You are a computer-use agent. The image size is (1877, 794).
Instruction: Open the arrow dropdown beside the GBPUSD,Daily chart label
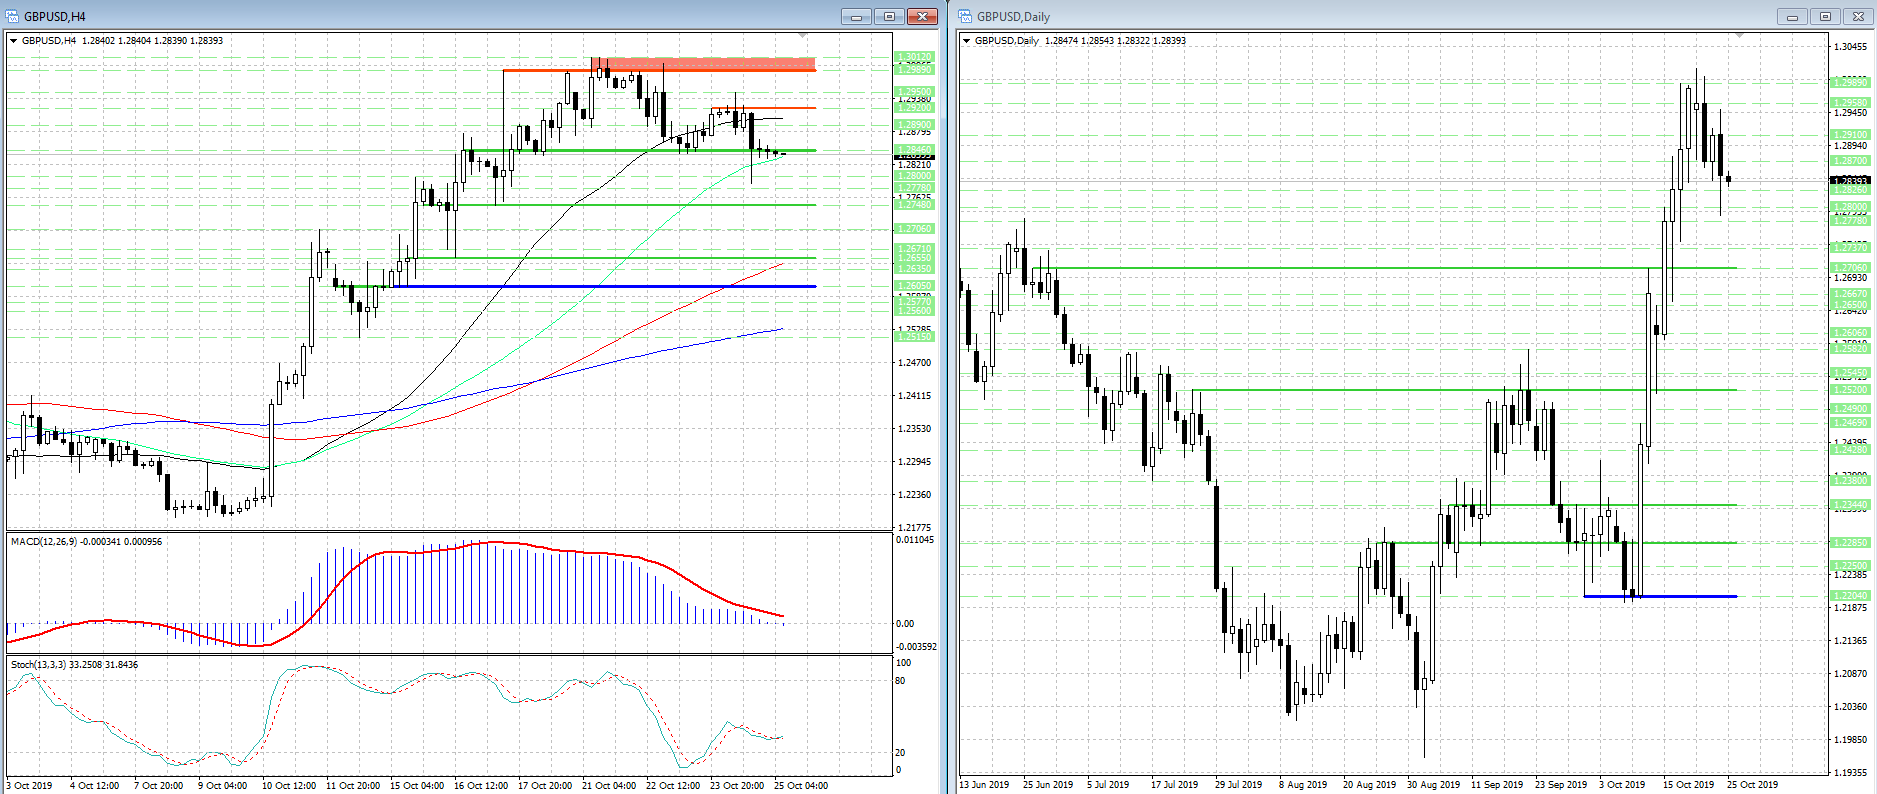(x=966, y=41)
